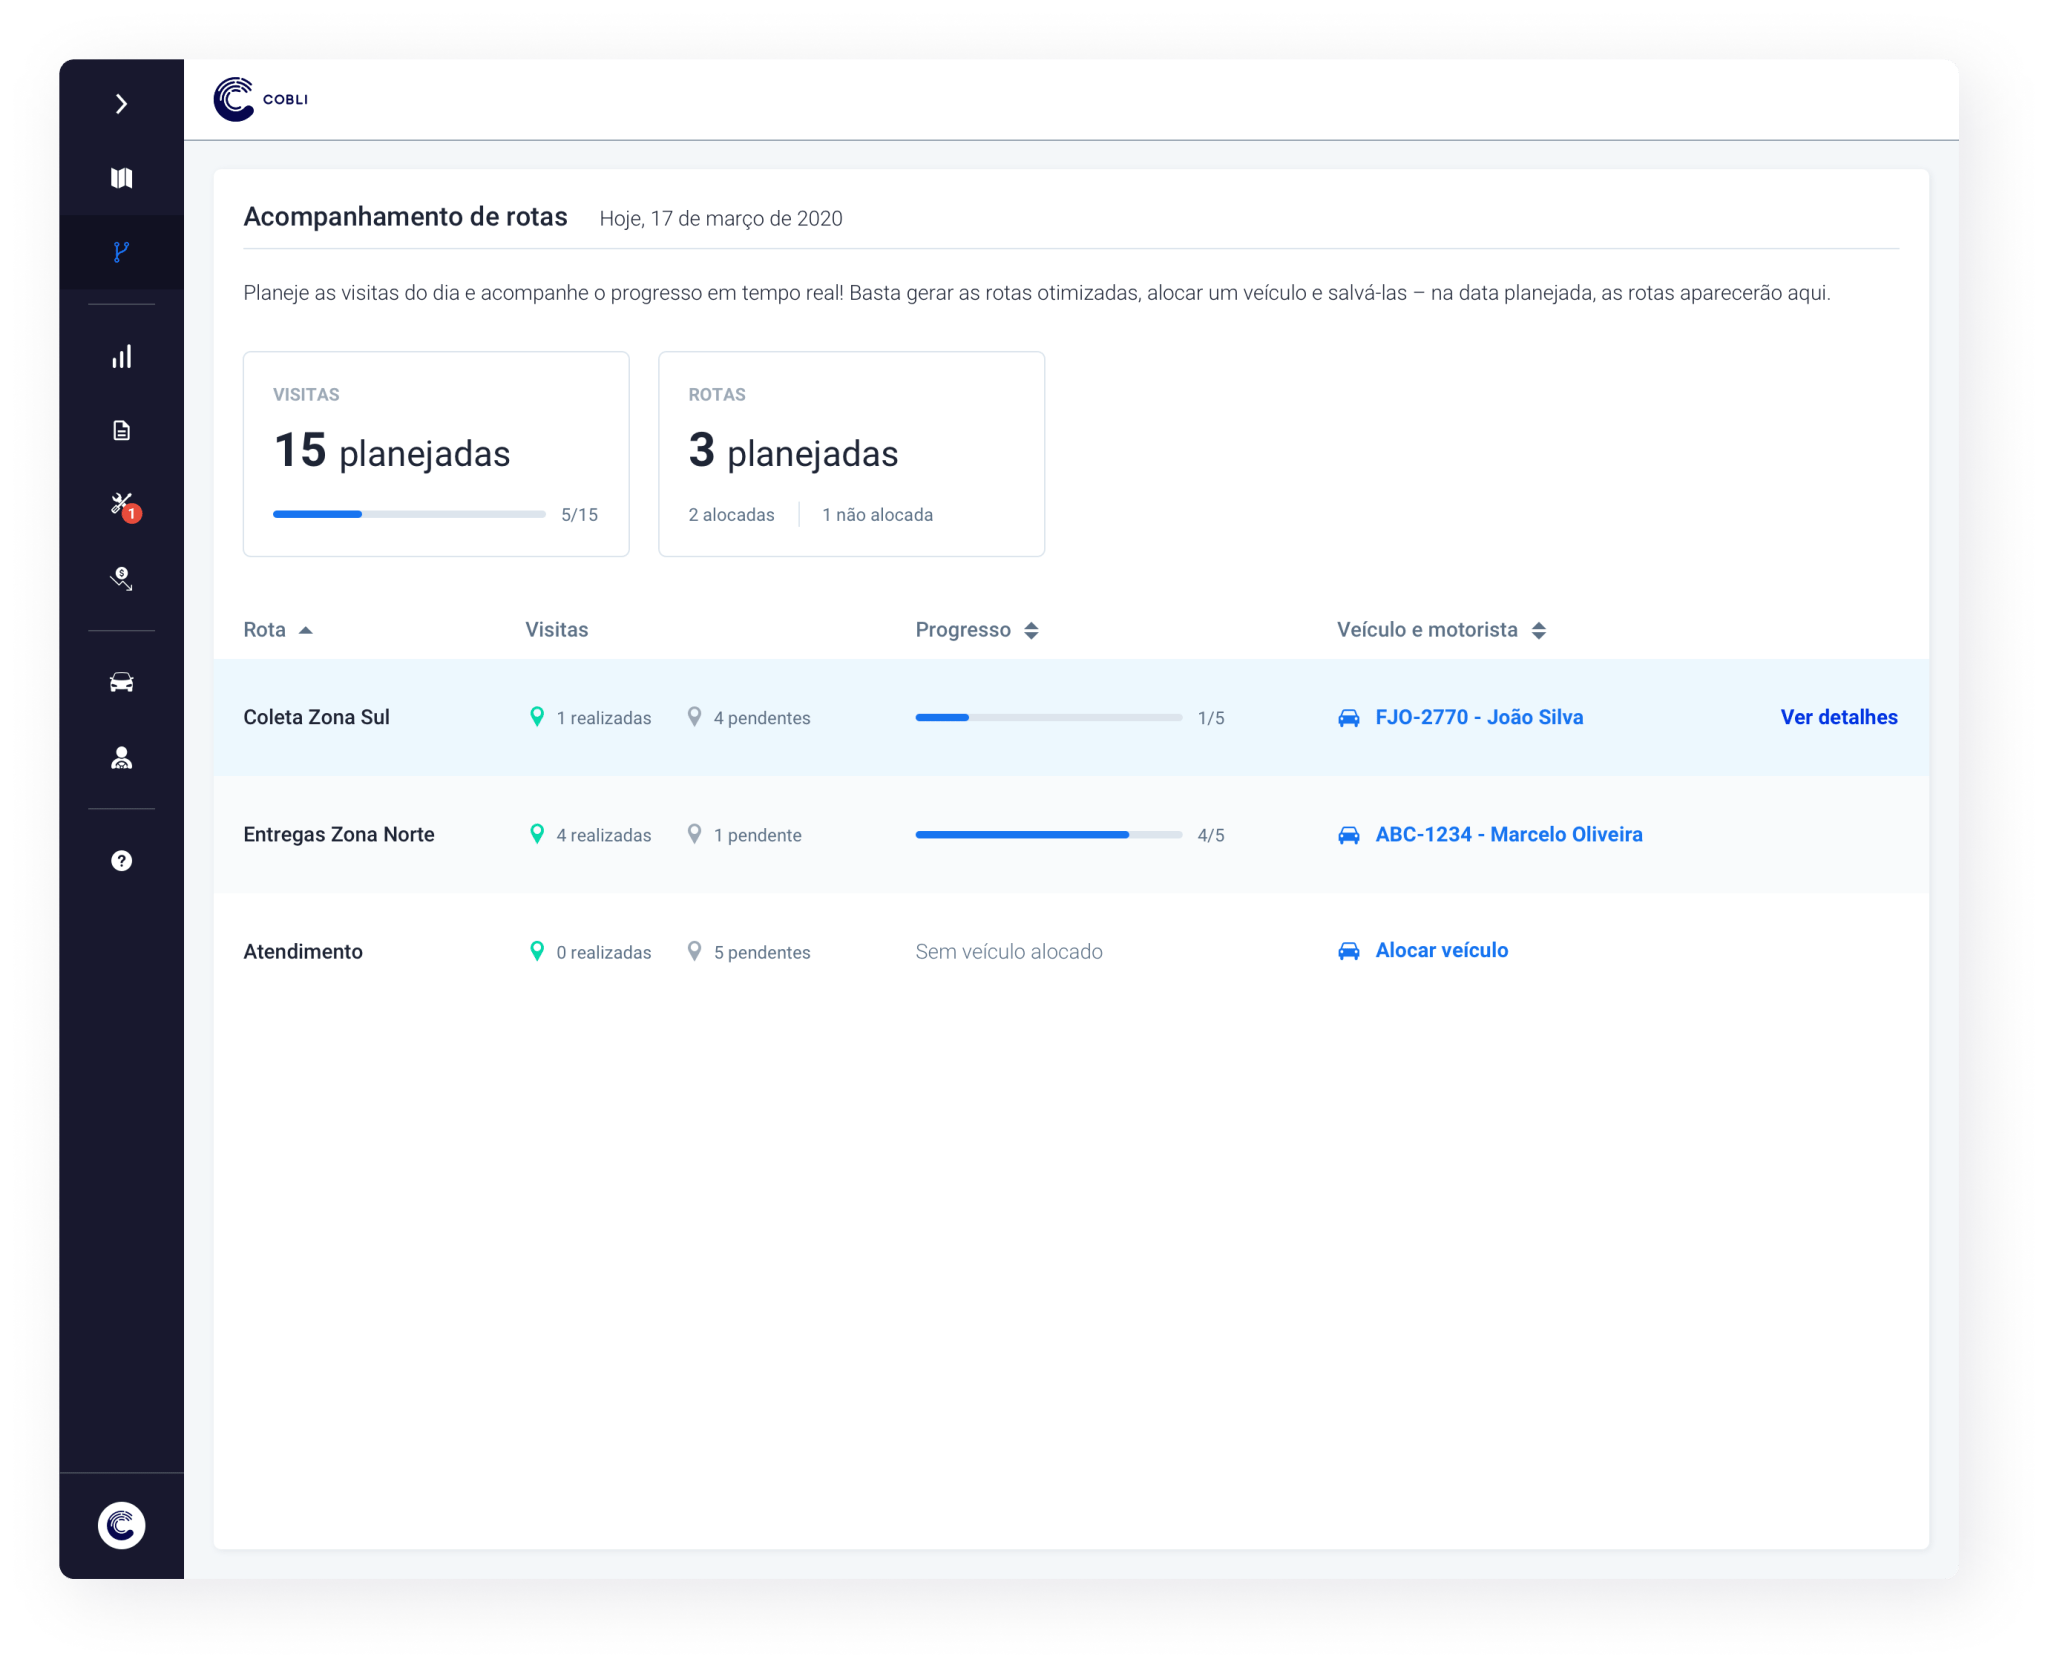
Task: Click date Hoje, 17 de março de 2020
Action: [721, 219]
